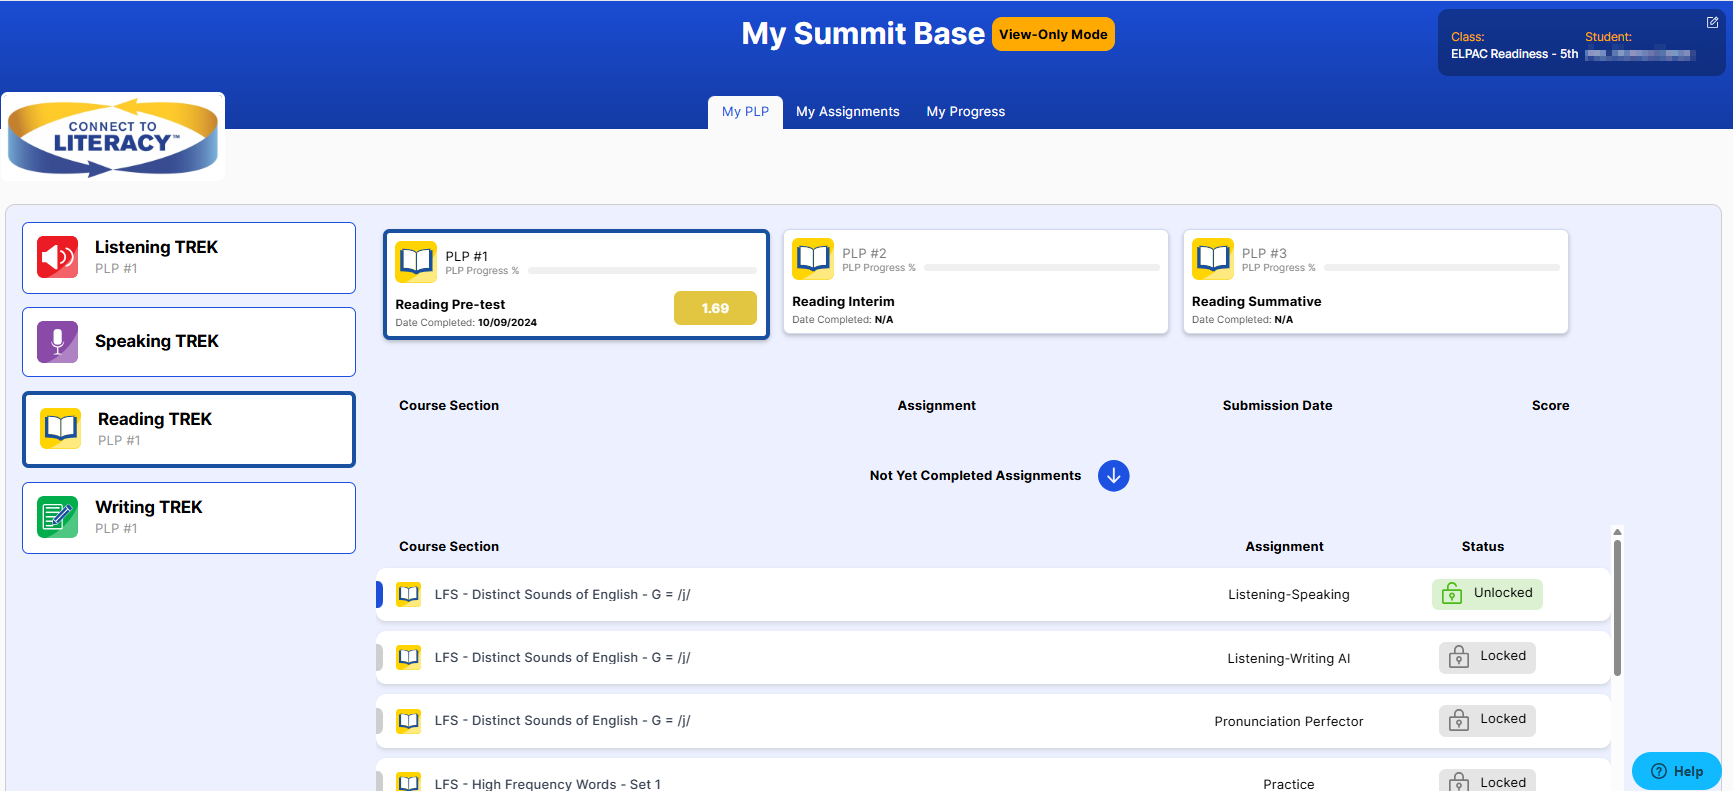Click the red Listening TREK speaker icon

pyautogui.click(x=58, y=257)
